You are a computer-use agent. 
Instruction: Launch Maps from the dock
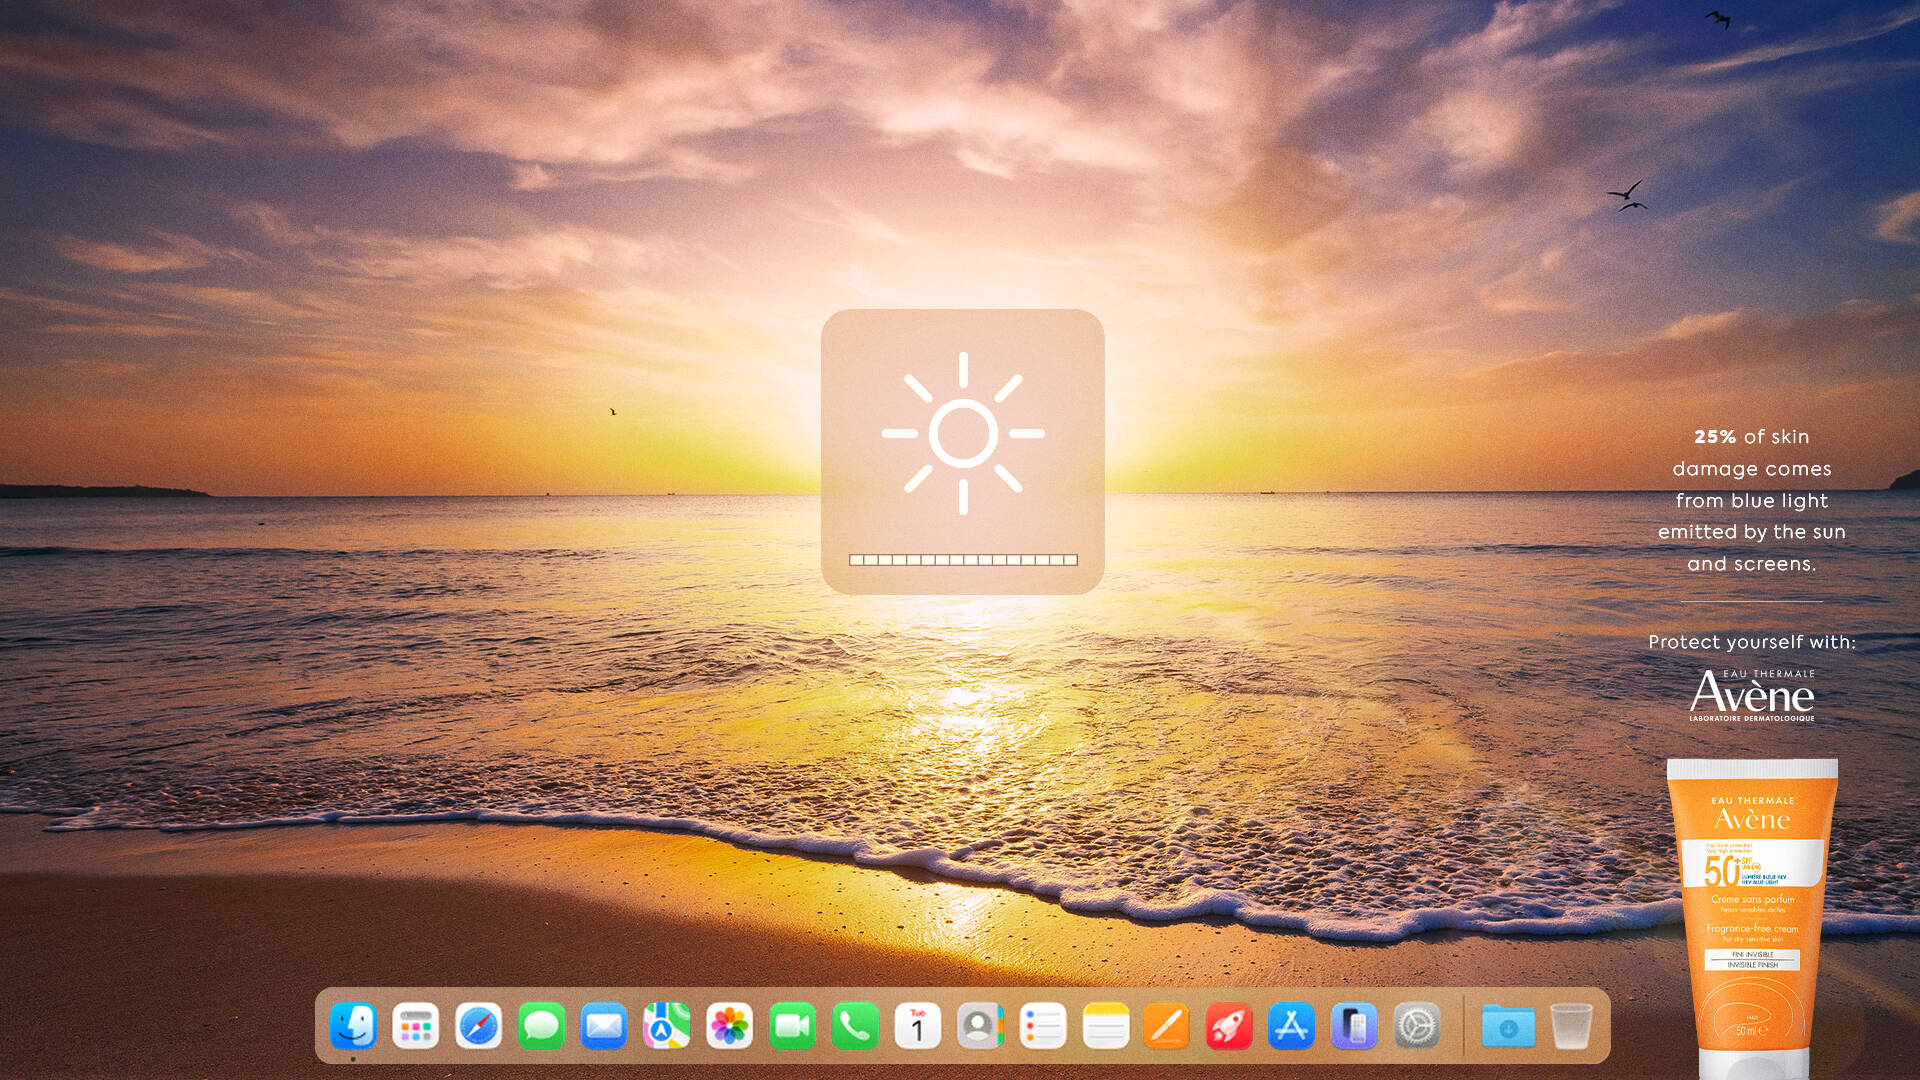(x=666, y=1026)
